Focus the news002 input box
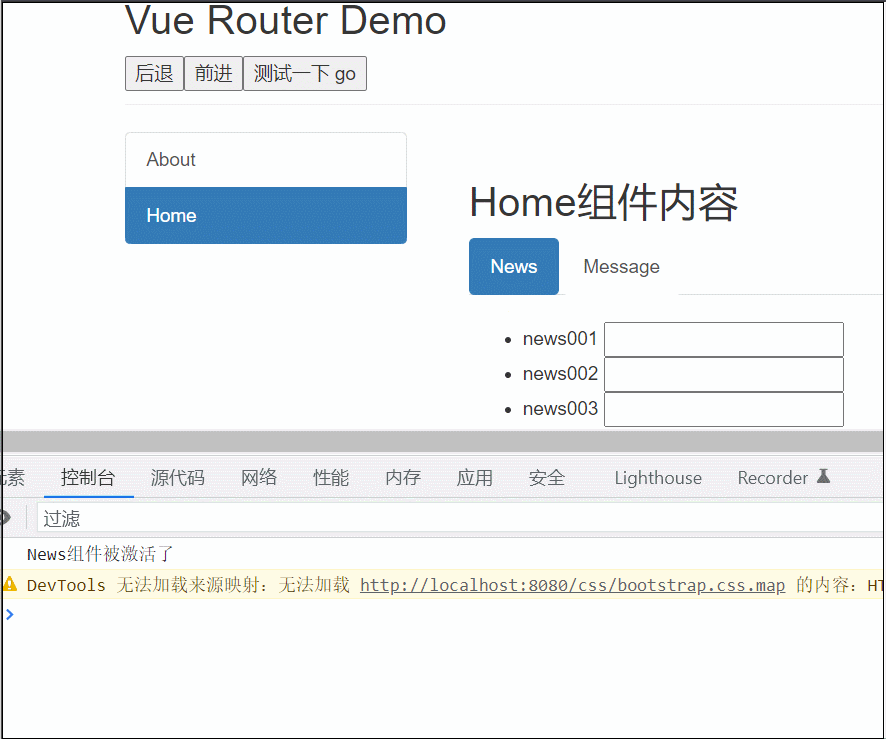 pyautogui.click(x=724, y=375)
